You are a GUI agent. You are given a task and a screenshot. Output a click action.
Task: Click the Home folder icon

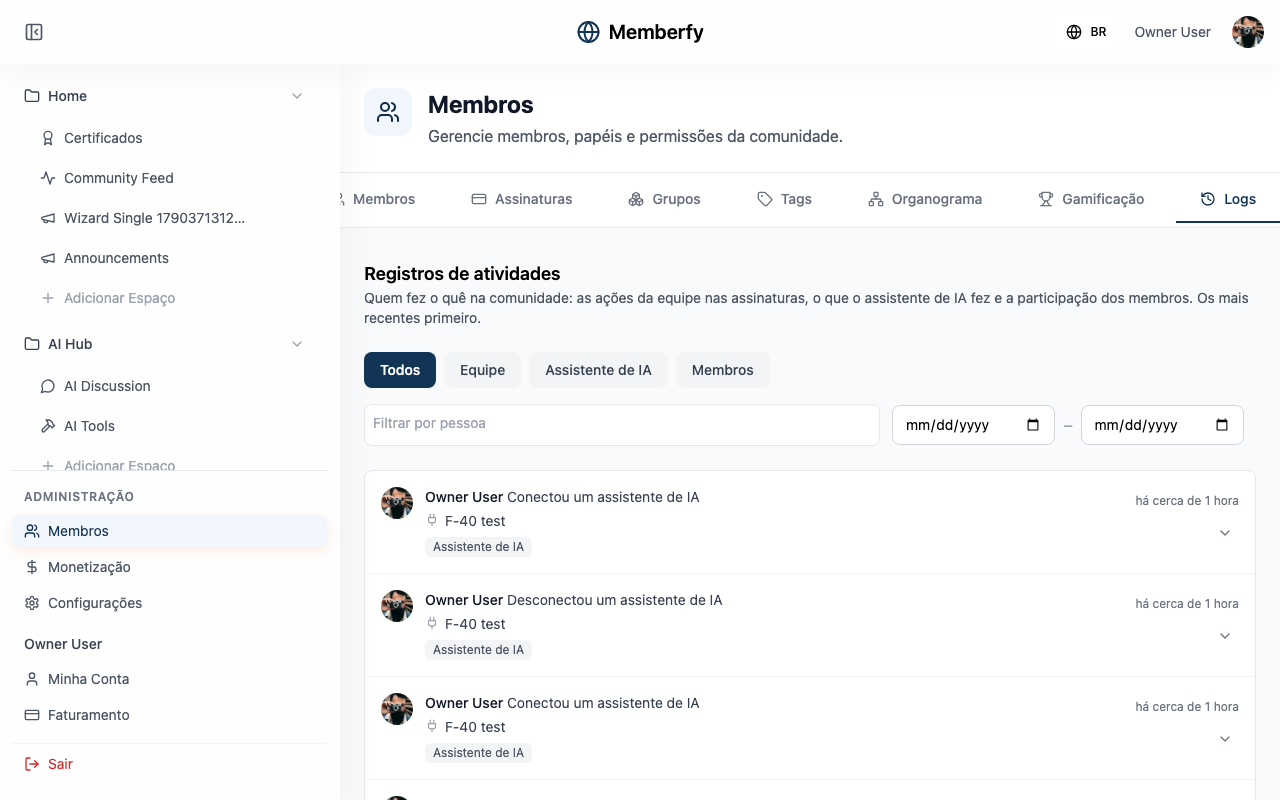pos(32,96)
